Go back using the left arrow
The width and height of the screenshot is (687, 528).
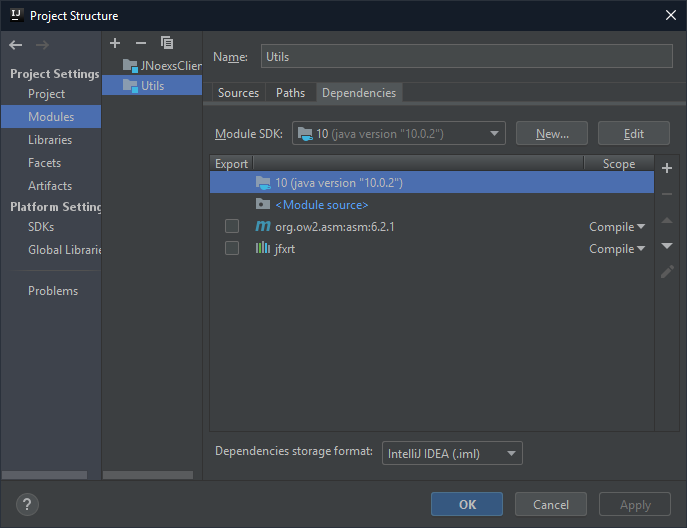click(16, 45)
